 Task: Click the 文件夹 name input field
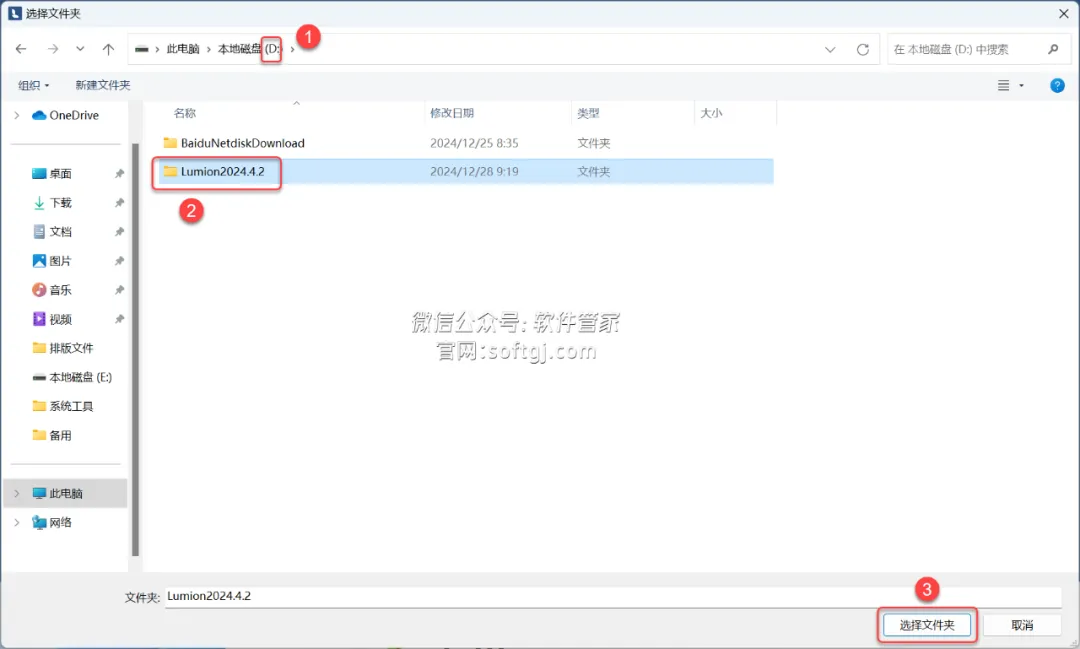[x=613, y=597]
